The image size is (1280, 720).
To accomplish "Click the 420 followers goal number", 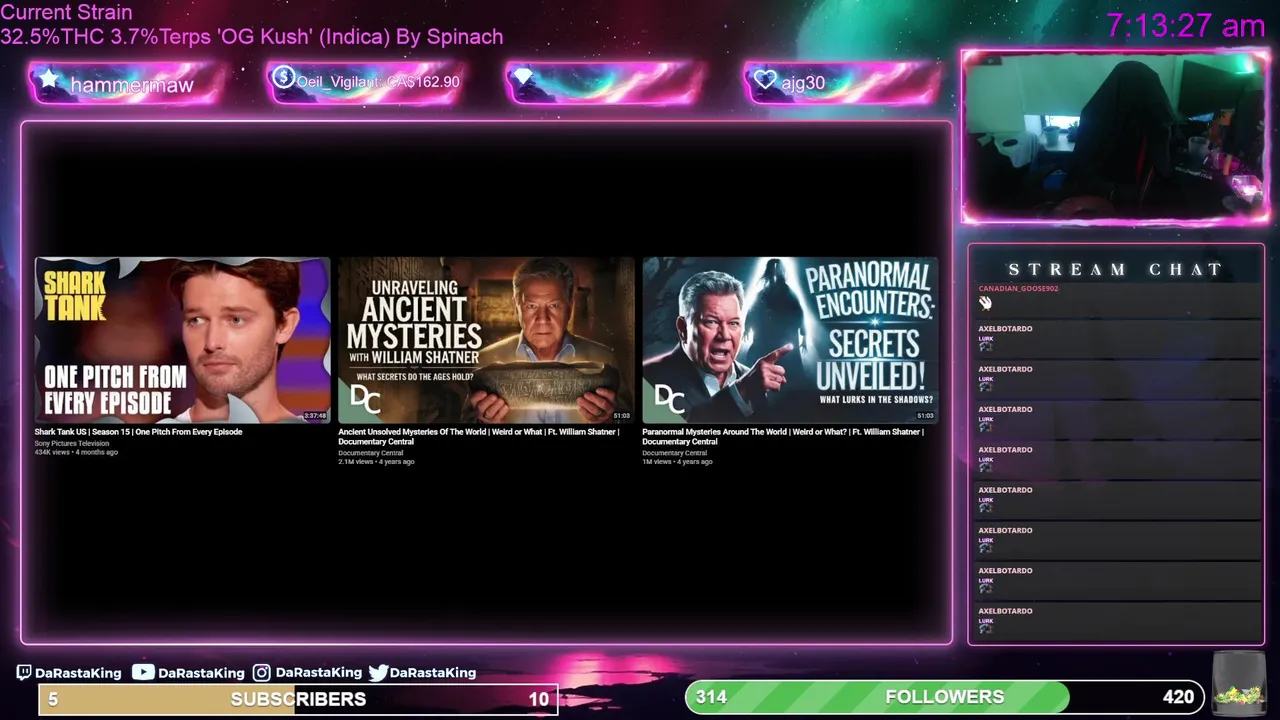I will tap(1178, 697).
